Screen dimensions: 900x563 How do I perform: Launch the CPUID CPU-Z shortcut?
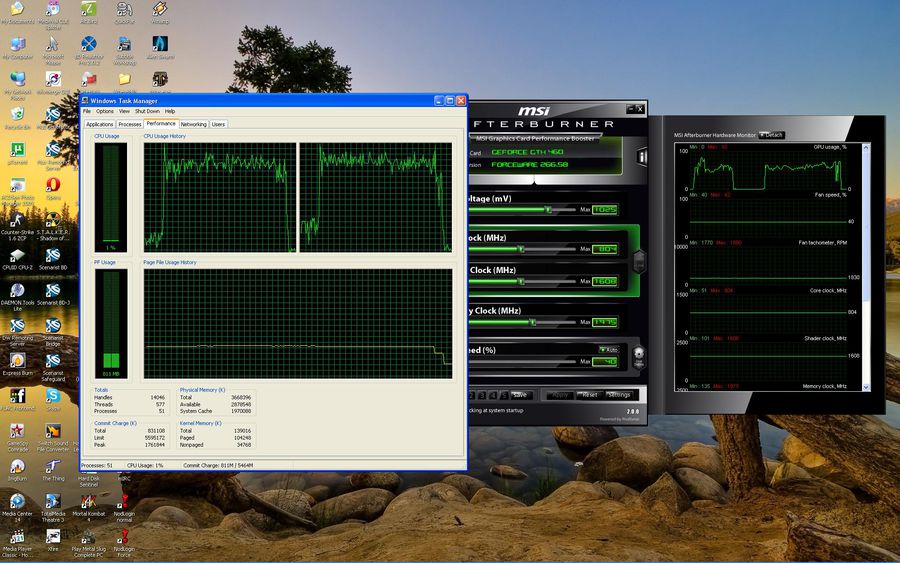point(18,258)
